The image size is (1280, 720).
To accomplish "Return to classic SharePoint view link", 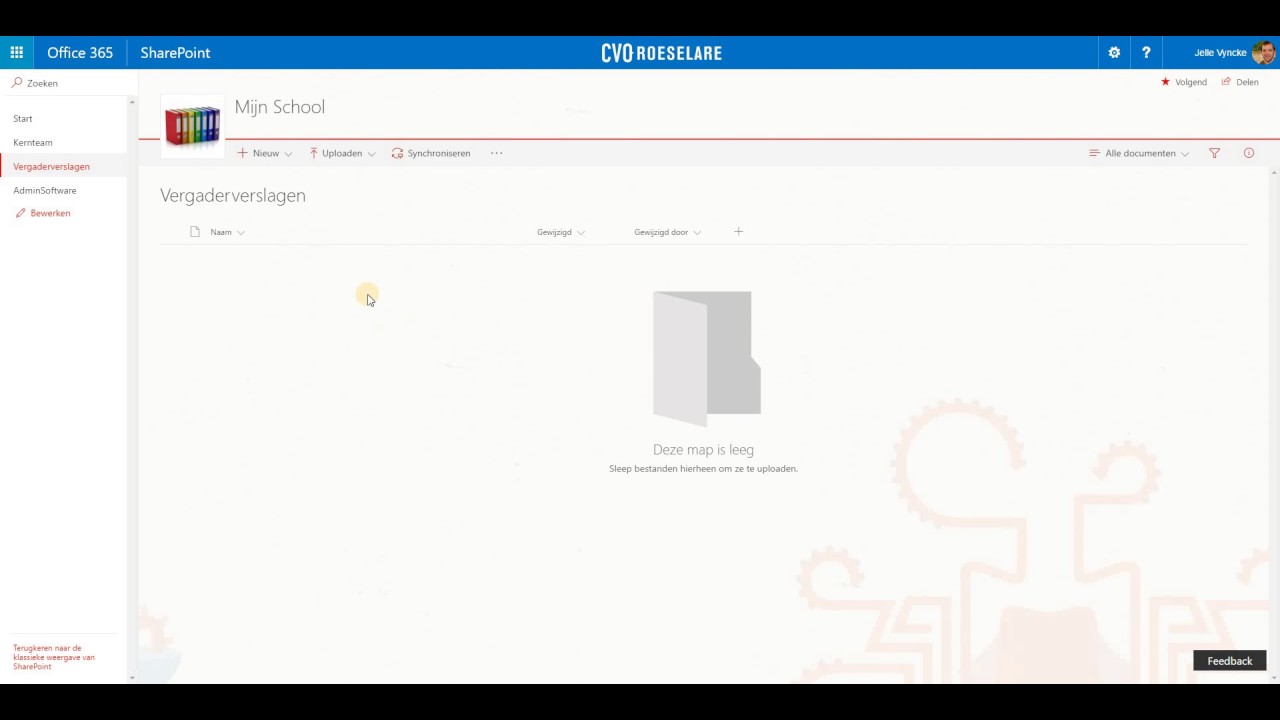I will pos(54,657).
